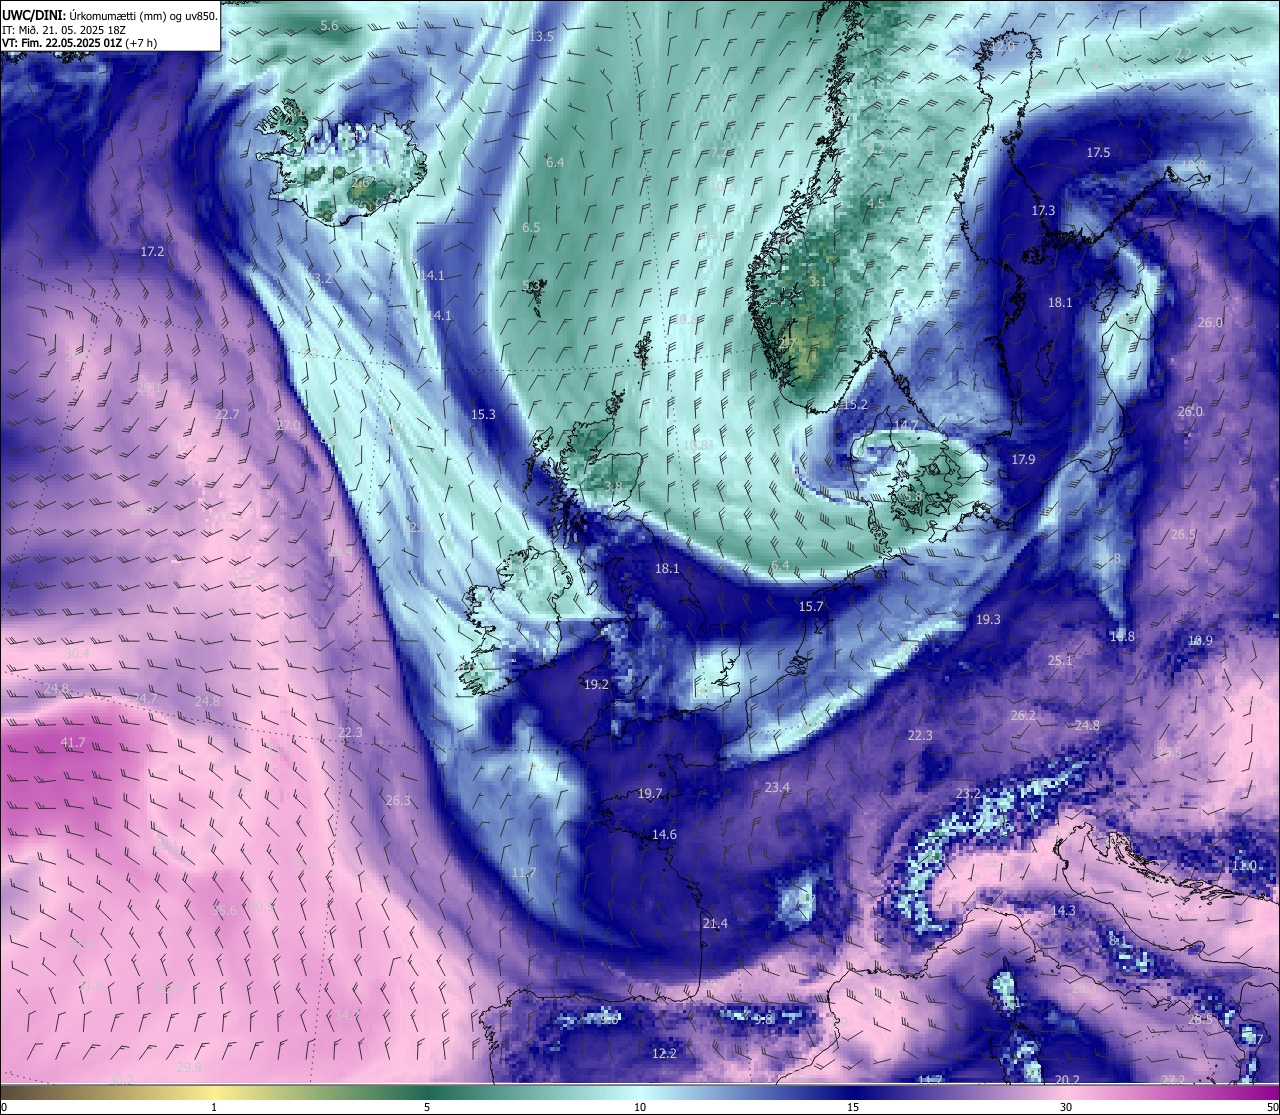Click the 4.5 value over Scandinavia
Image resolution: width=1280 pixels, height=1115 pixels.
pos(876,203)
